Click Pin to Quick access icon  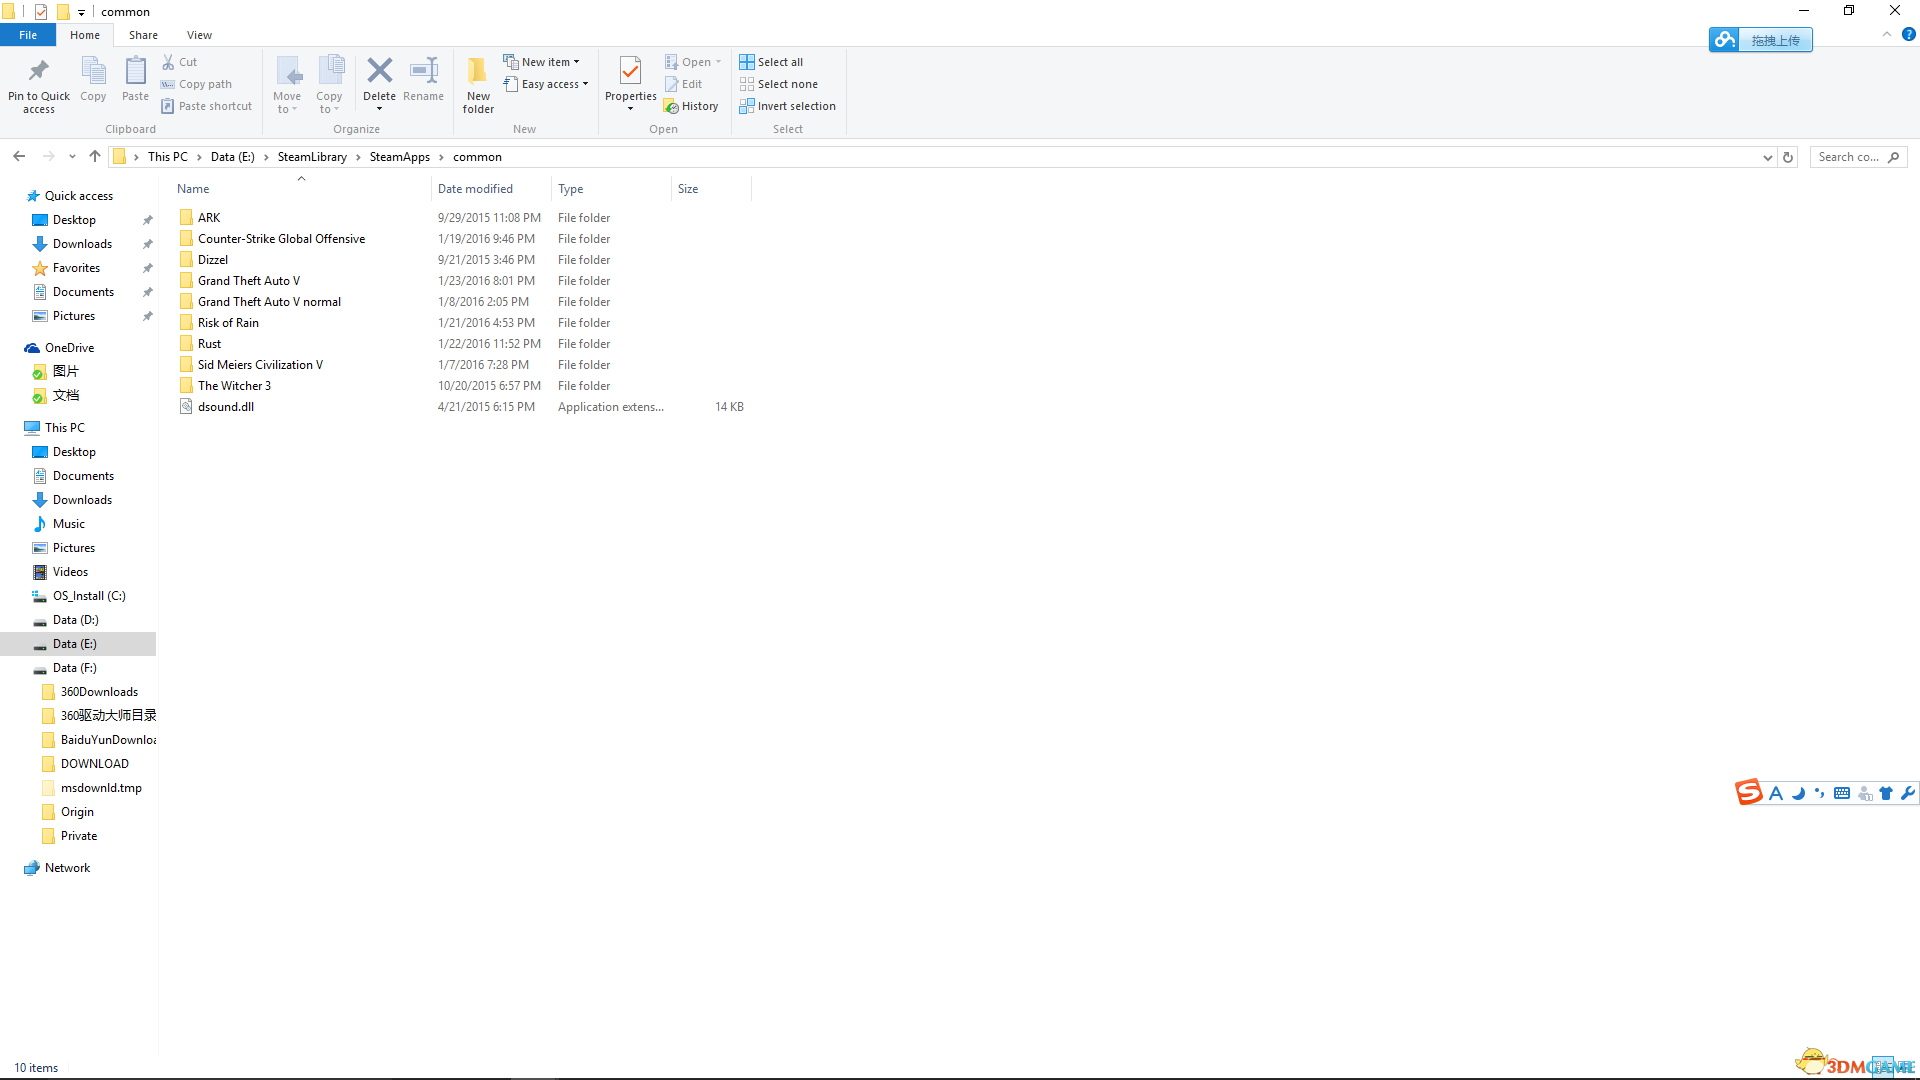pos(39,71)
